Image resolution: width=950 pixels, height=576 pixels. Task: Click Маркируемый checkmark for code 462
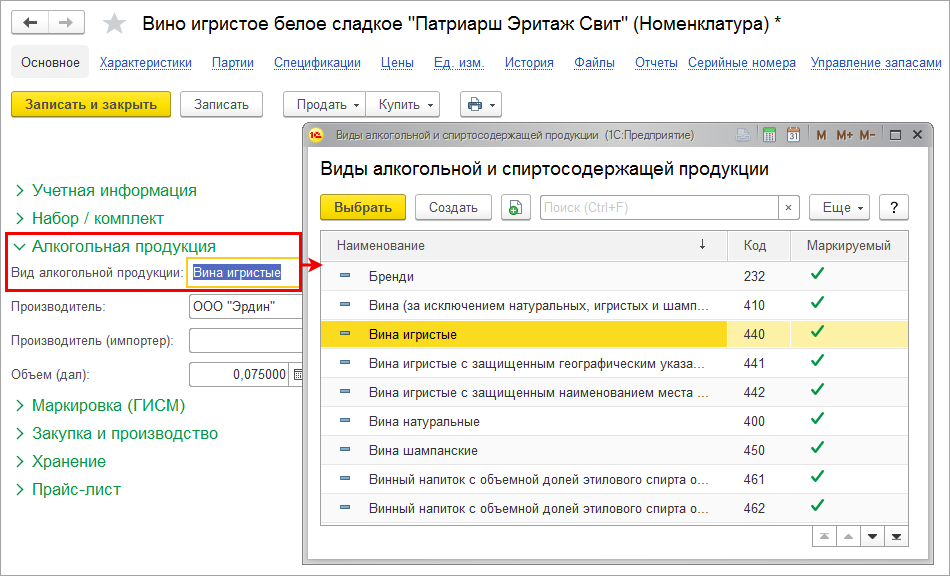pyautogui.click(x=817, y=506)
